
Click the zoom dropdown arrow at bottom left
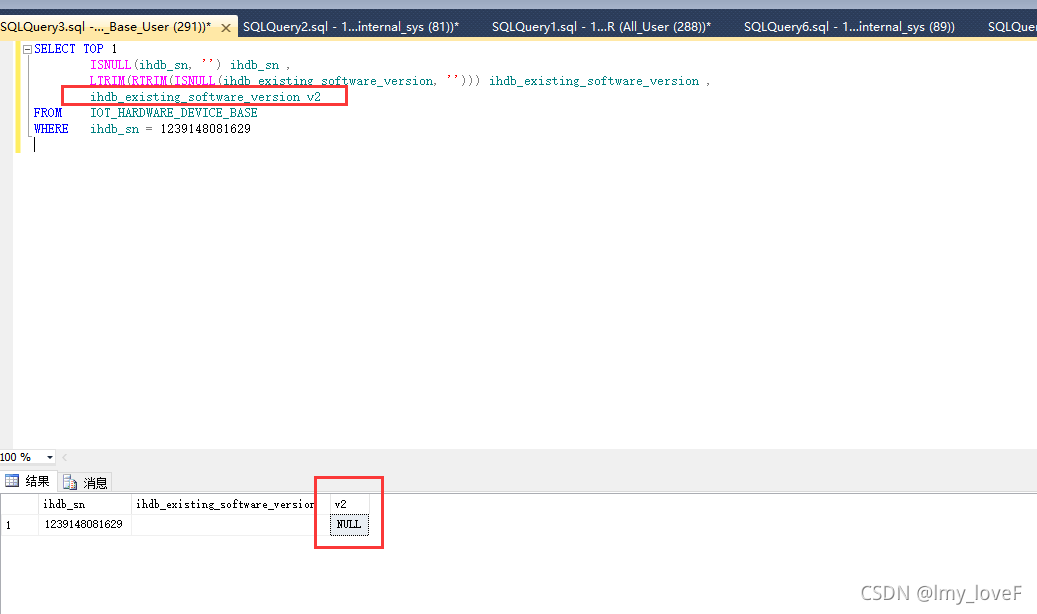click(x=48, y=457)
